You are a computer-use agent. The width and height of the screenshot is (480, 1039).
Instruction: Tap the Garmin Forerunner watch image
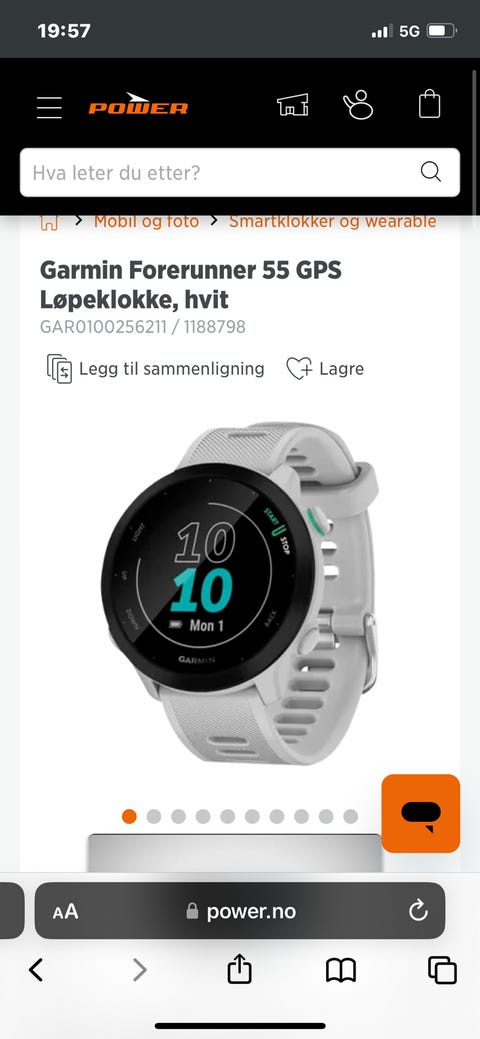click(x=239, y=593)
